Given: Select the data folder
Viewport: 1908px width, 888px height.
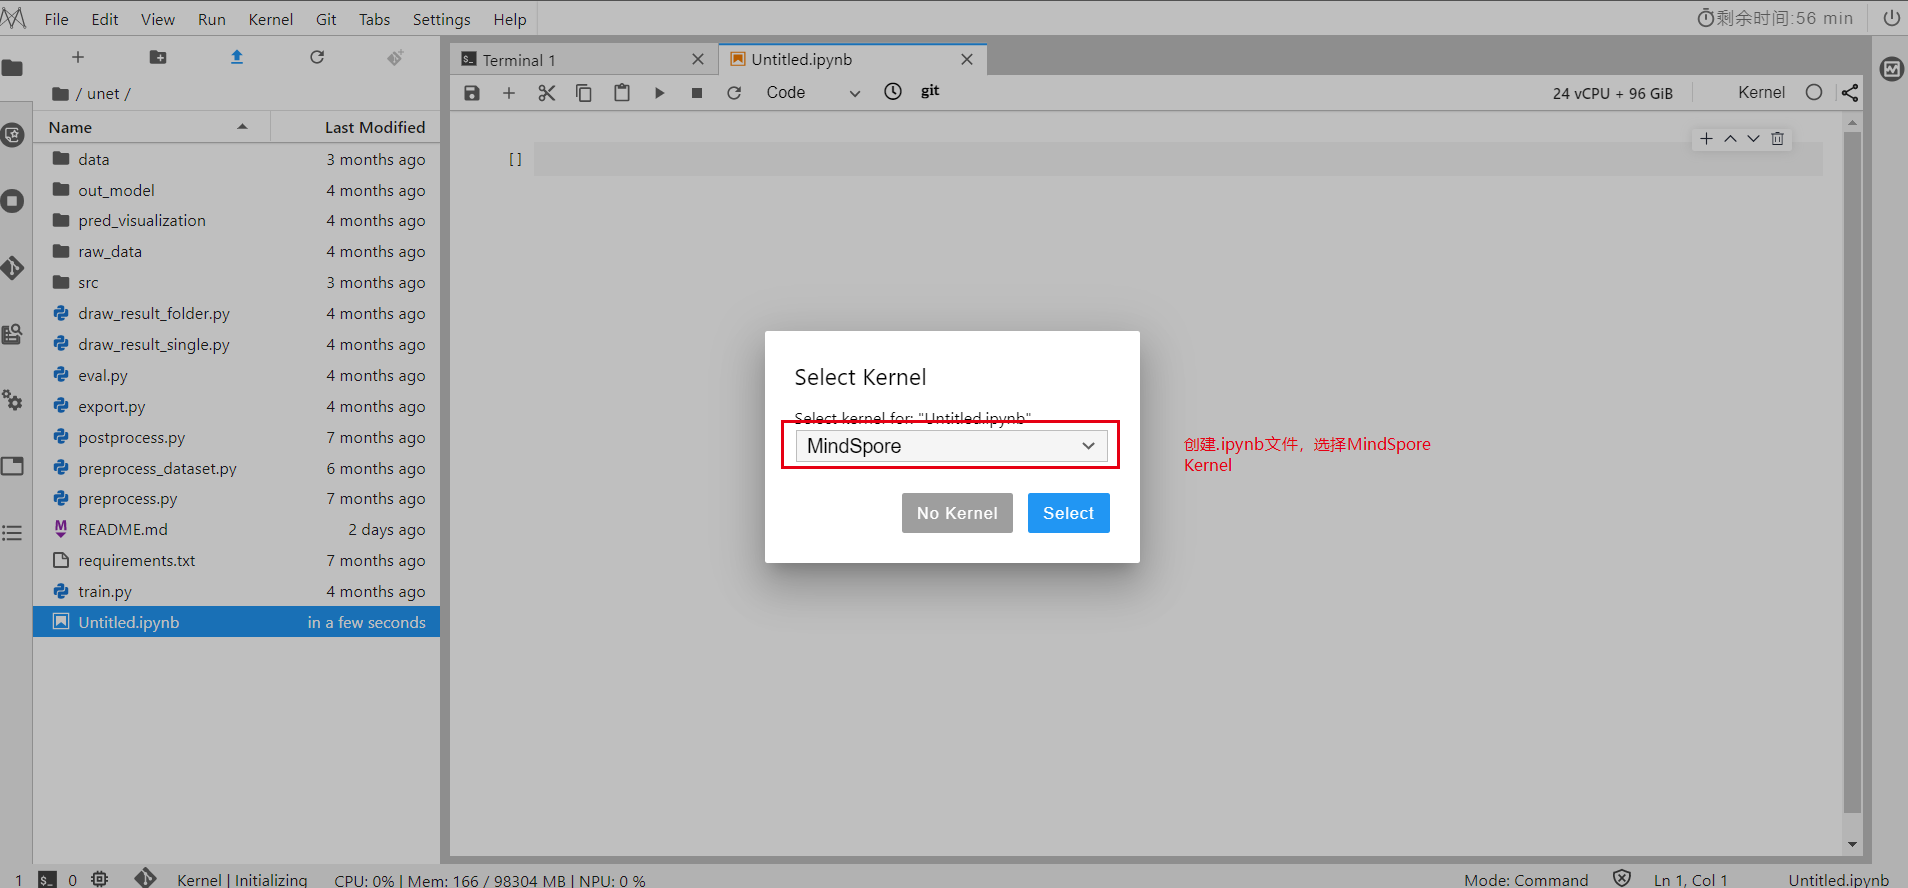Looking at the screenshot, I should [x=236, y=159].
